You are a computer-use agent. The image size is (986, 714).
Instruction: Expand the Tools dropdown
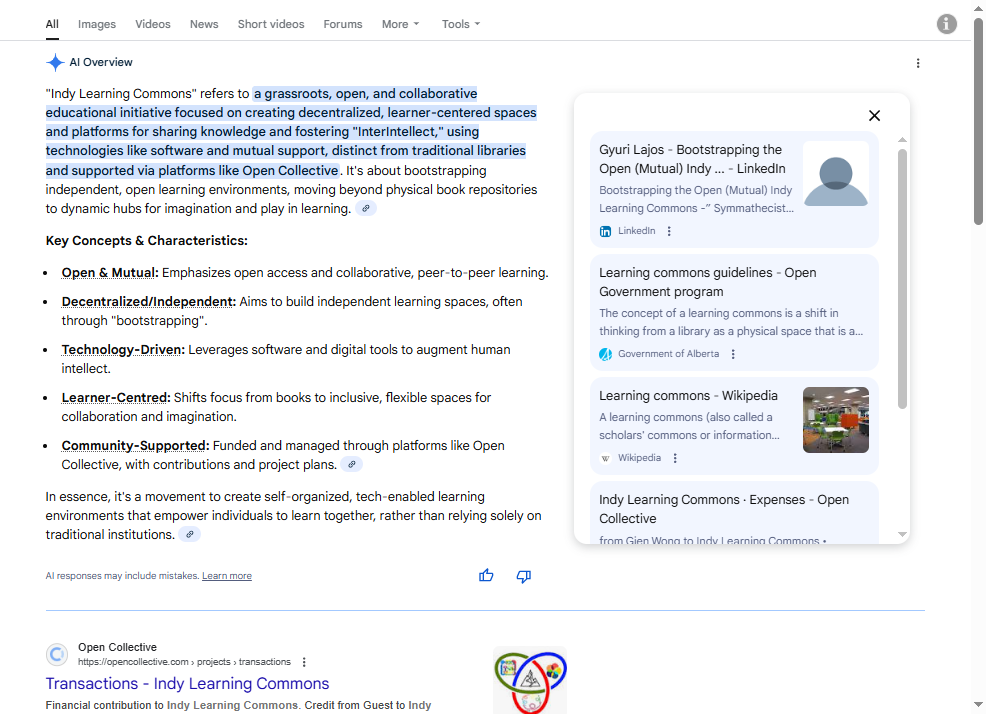tap(461, 24)
